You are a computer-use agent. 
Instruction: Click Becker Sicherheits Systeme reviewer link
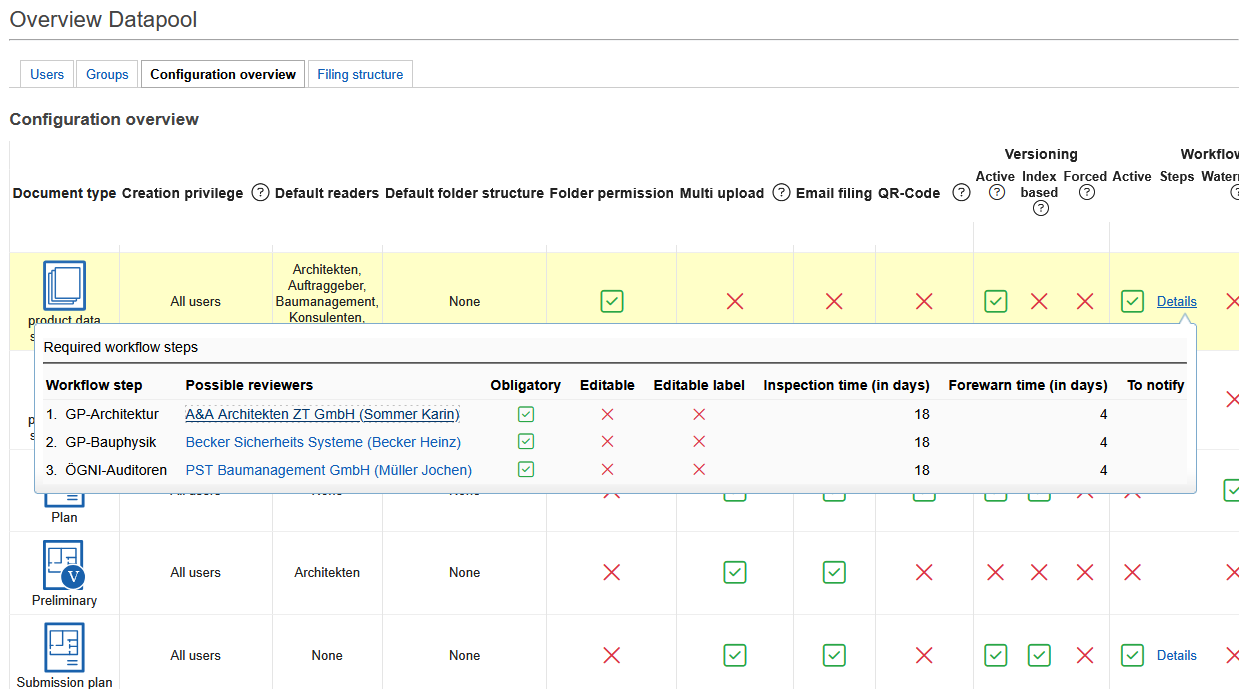point(323,442)
